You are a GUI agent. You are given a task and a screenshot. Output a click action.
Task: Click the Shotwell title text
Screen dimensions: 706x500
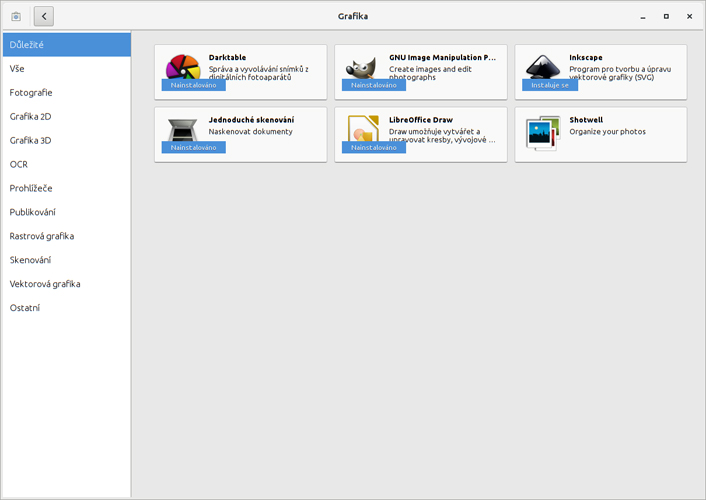pyautogui.click(x=586, y=120)
